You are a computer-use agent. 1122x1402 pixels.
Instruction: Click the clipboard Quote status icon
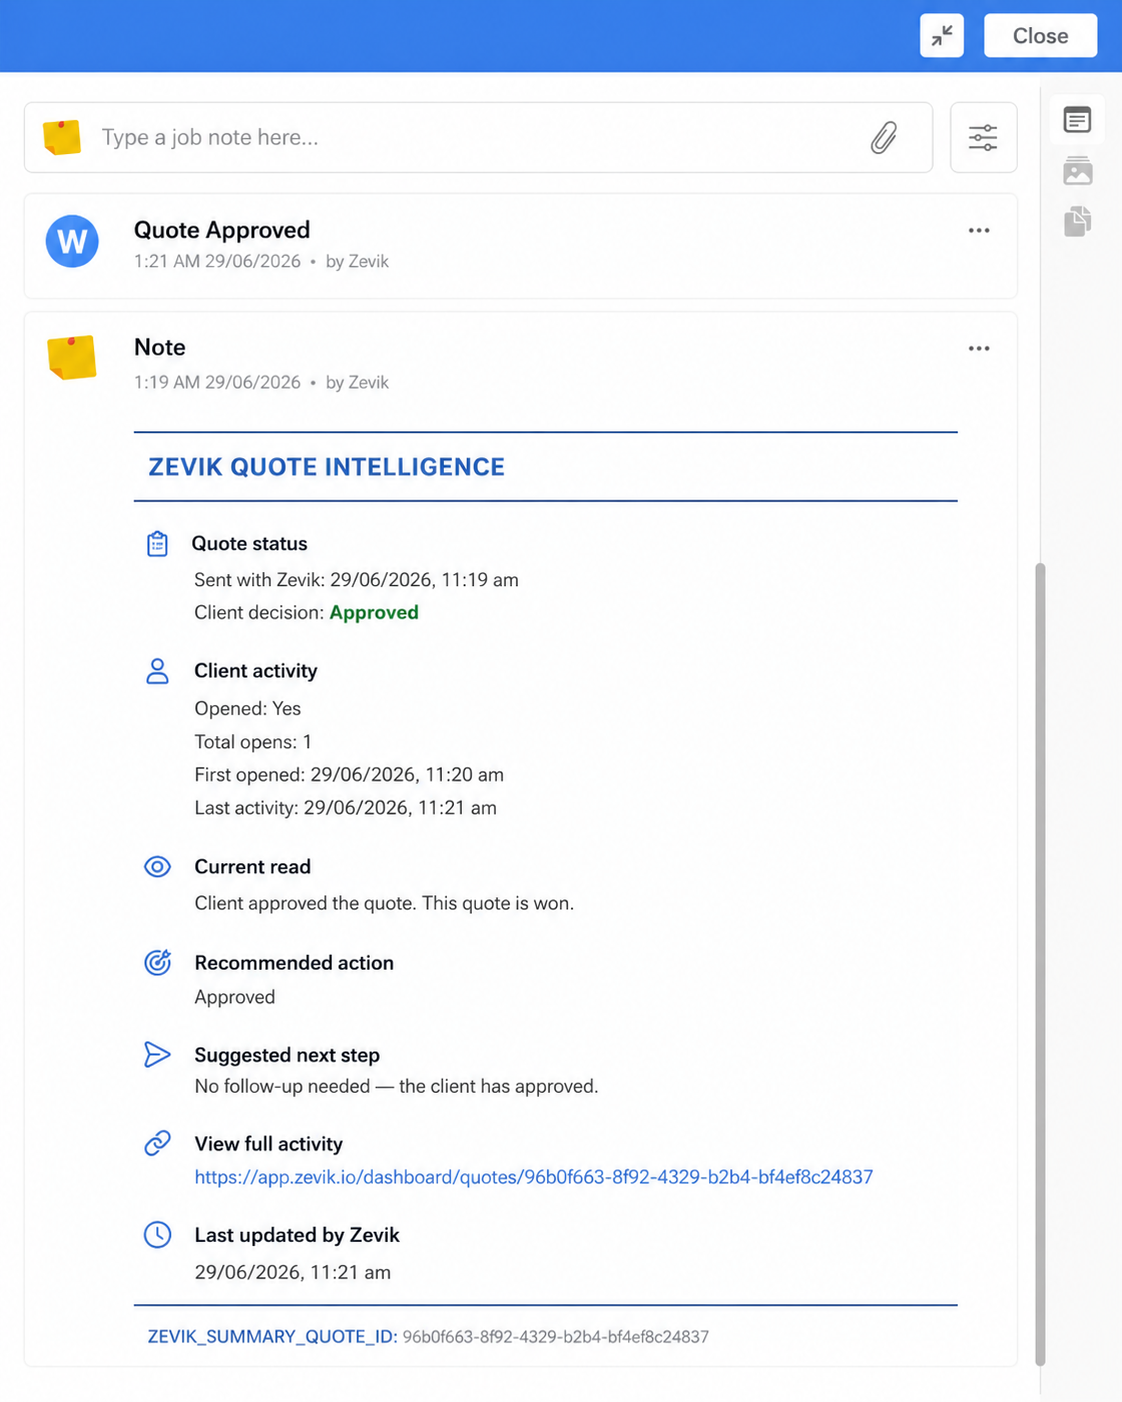157,544
